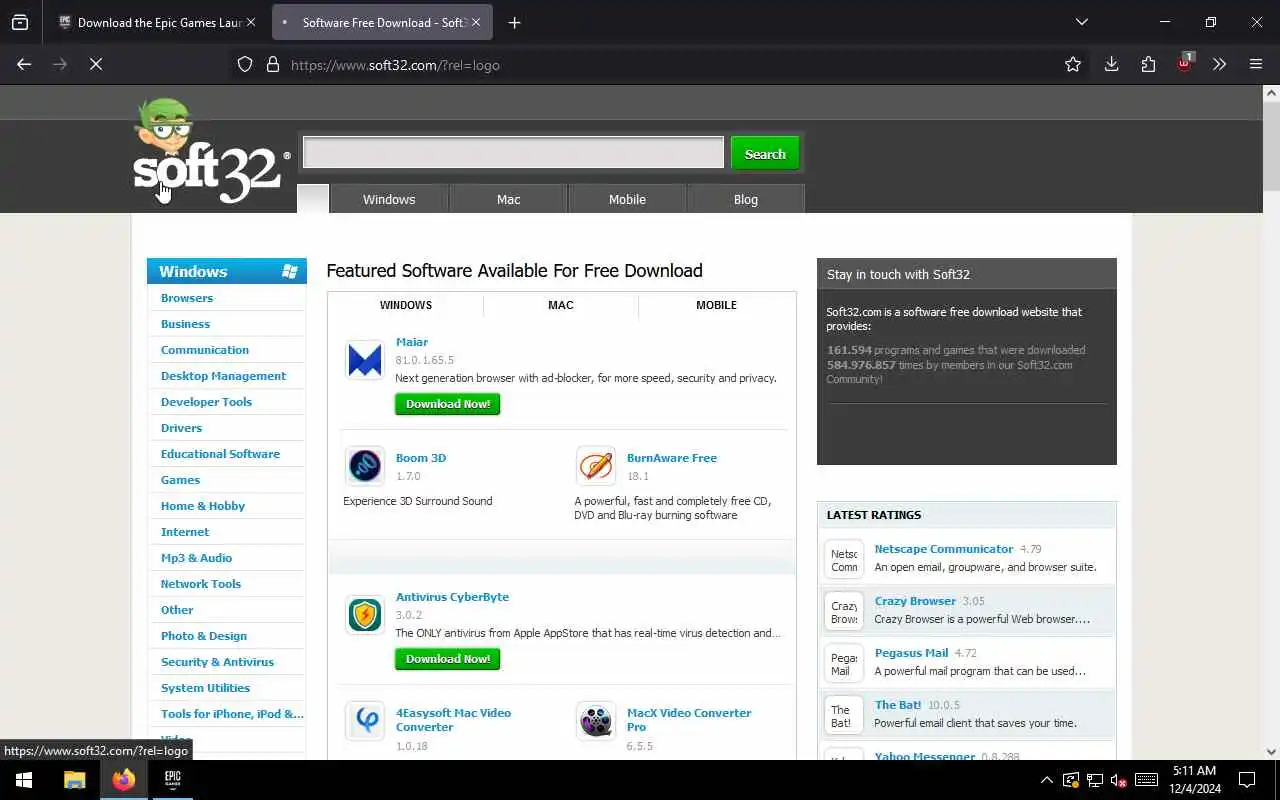Image resolution: width=1280 pixels, height=800 pixels.
Task: Switch featured software to MOBILE tab
Action: (716, 305)
